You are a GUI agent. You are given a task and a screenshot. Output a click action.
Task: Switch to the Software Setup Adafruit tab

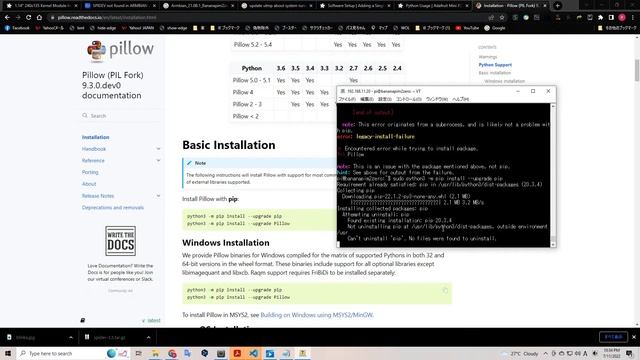[355, 6]
